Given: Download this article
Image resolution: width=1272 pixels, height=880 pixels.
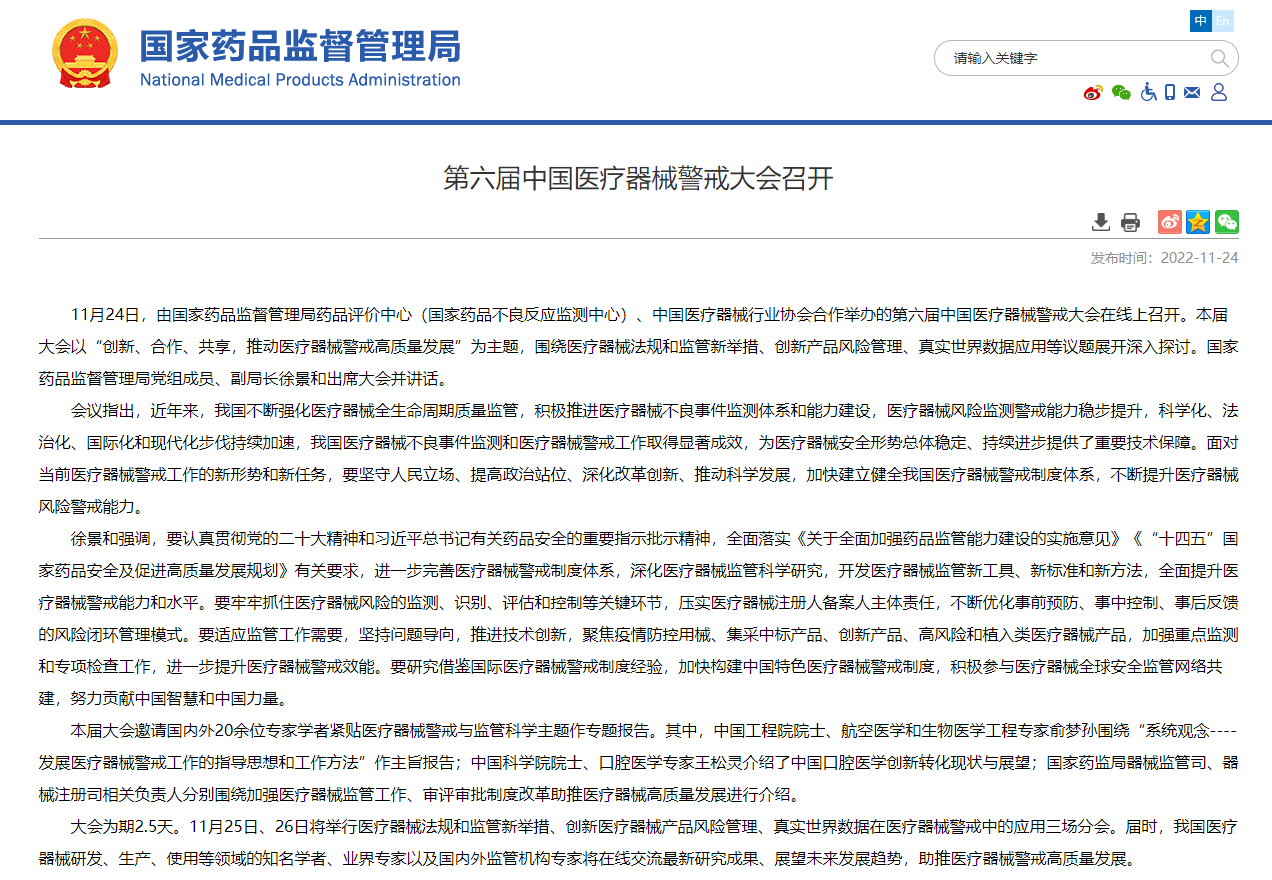Looking at the screenshot, I should [1100, 222].
